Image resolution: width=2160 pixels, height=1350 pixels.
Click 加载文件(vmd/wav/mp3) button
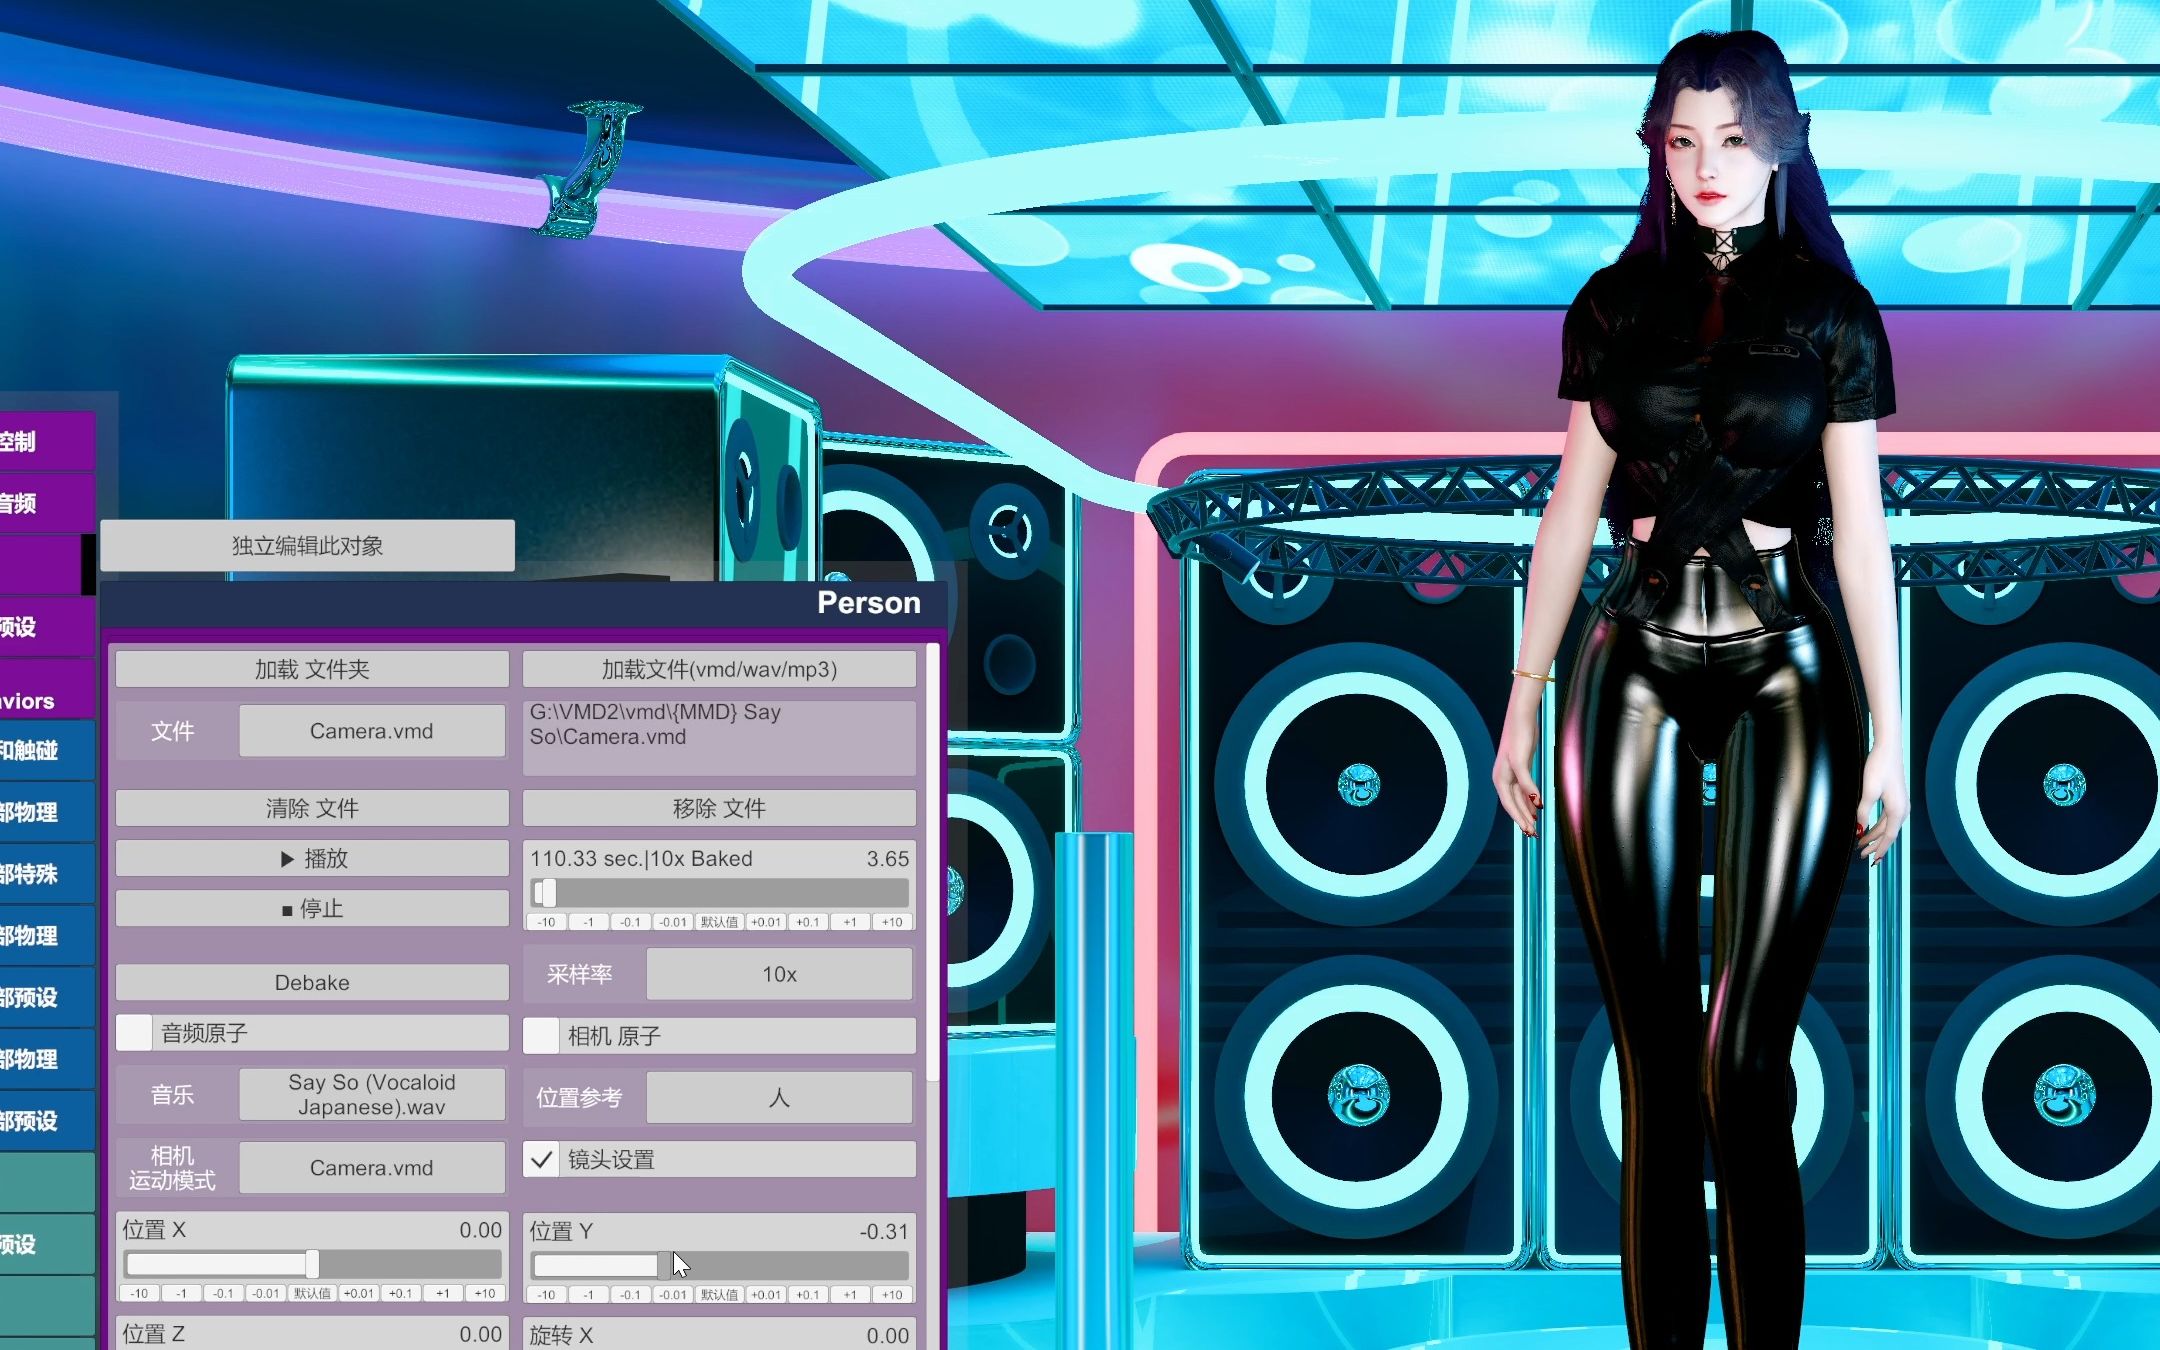(719, 669)
